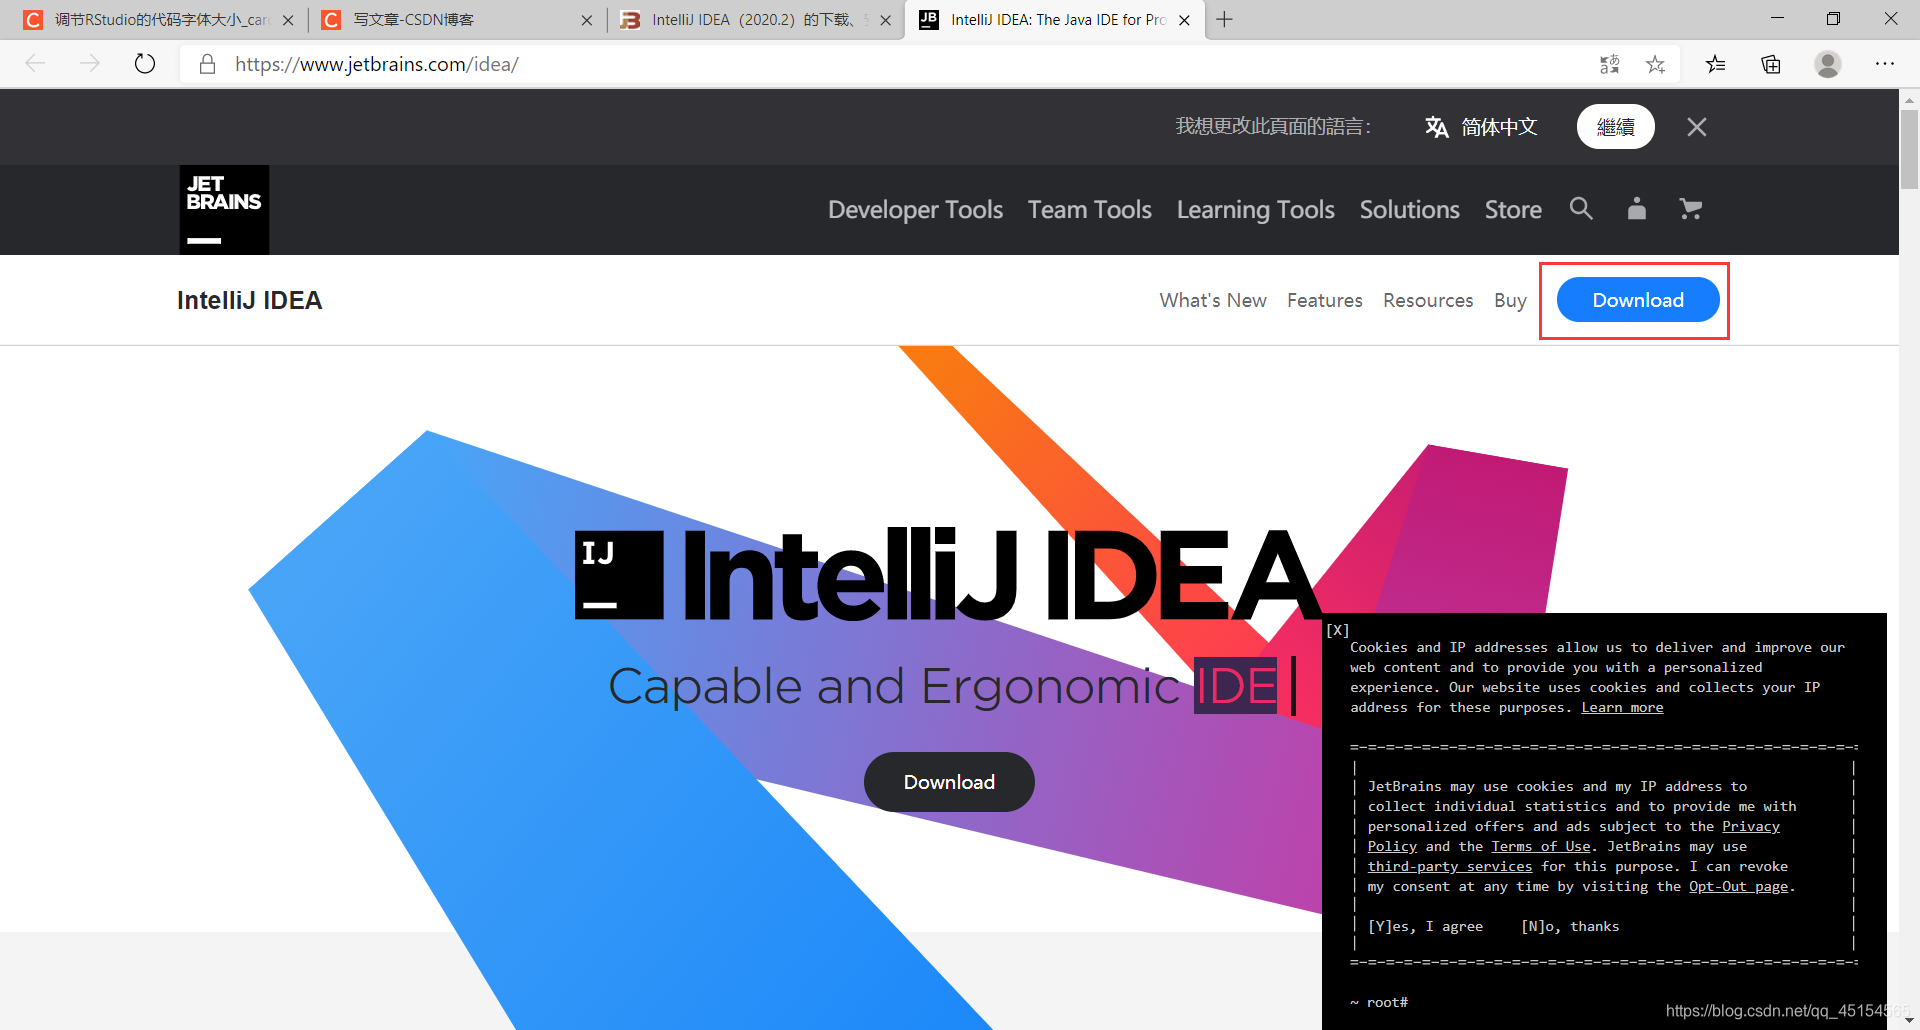Open the site search magnifier icon
1920x1030 pixels.
pos(1581,208)
